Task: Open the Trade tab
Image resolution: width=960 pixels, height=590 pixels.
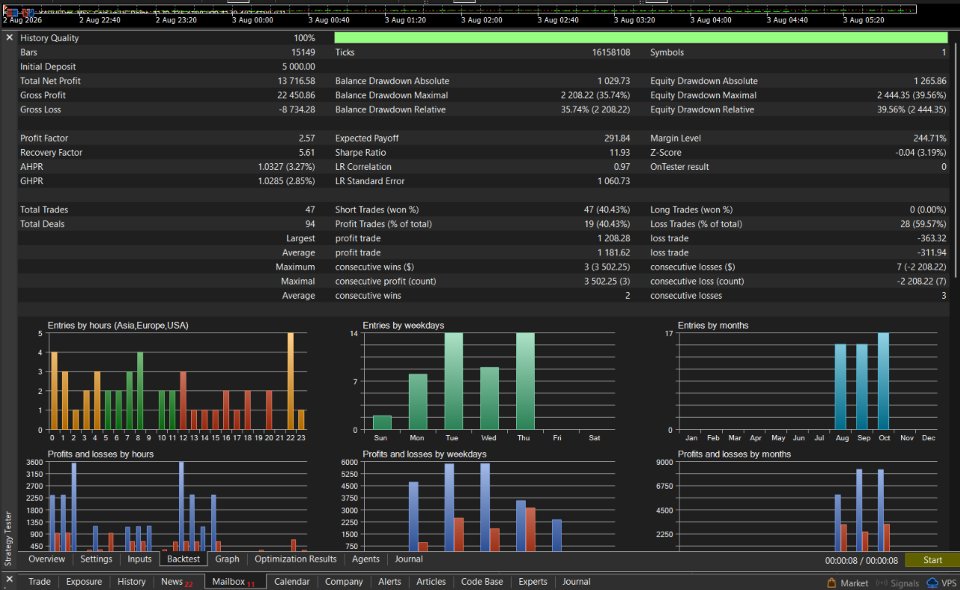Action: [x=39, y=581]
